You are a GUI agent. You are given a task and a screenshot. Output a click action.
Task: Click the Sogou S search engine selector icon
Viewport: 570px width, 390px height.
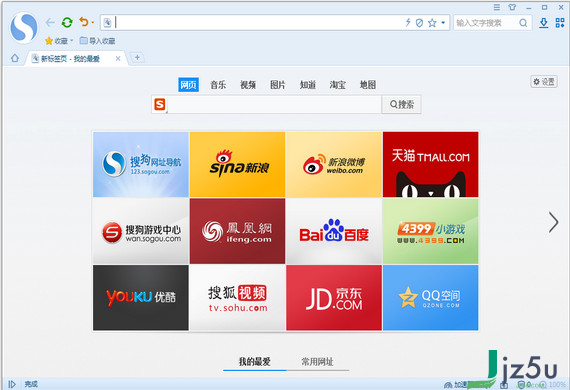[x=160, y=105]
